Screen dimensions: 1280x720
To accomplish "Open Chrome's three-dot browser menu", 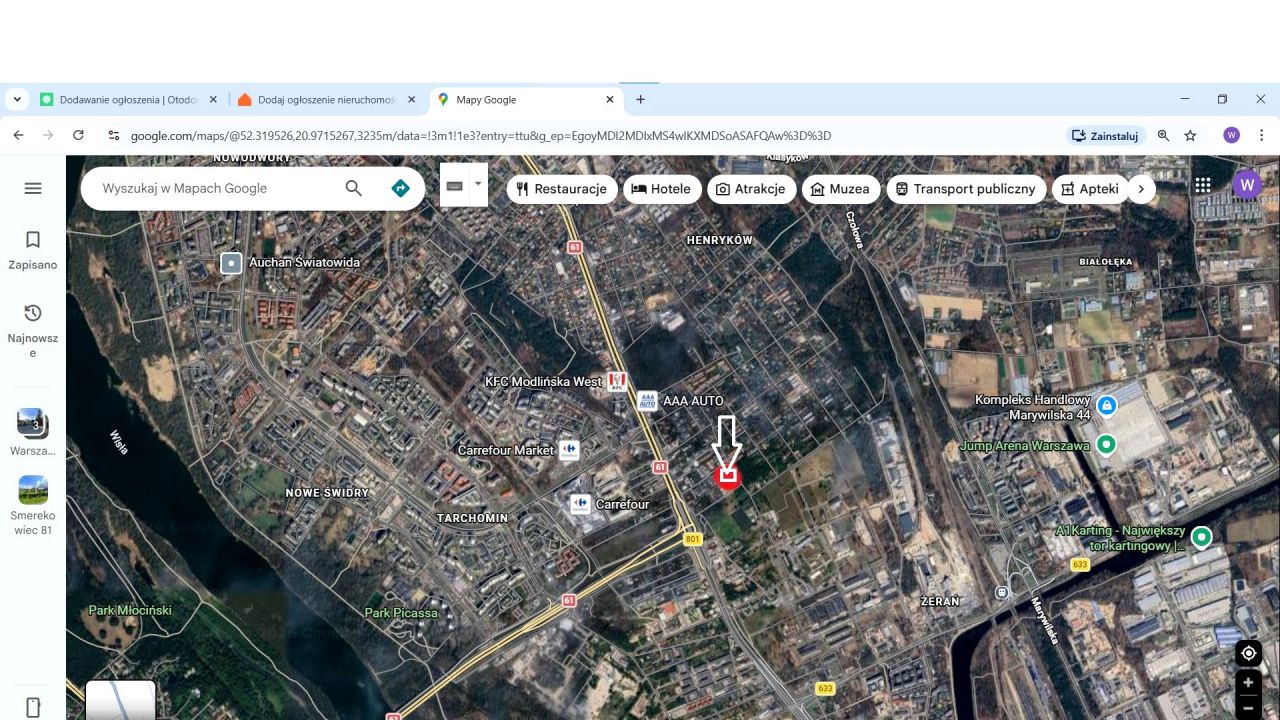I will [1262, 135].
